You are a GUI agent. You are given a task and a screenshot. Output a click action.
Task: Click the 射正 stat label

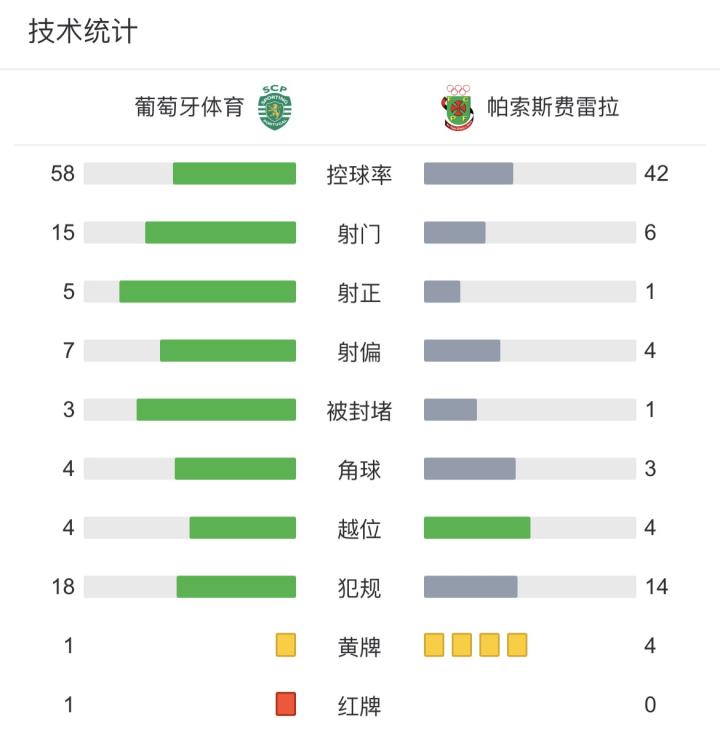[360, 293]
